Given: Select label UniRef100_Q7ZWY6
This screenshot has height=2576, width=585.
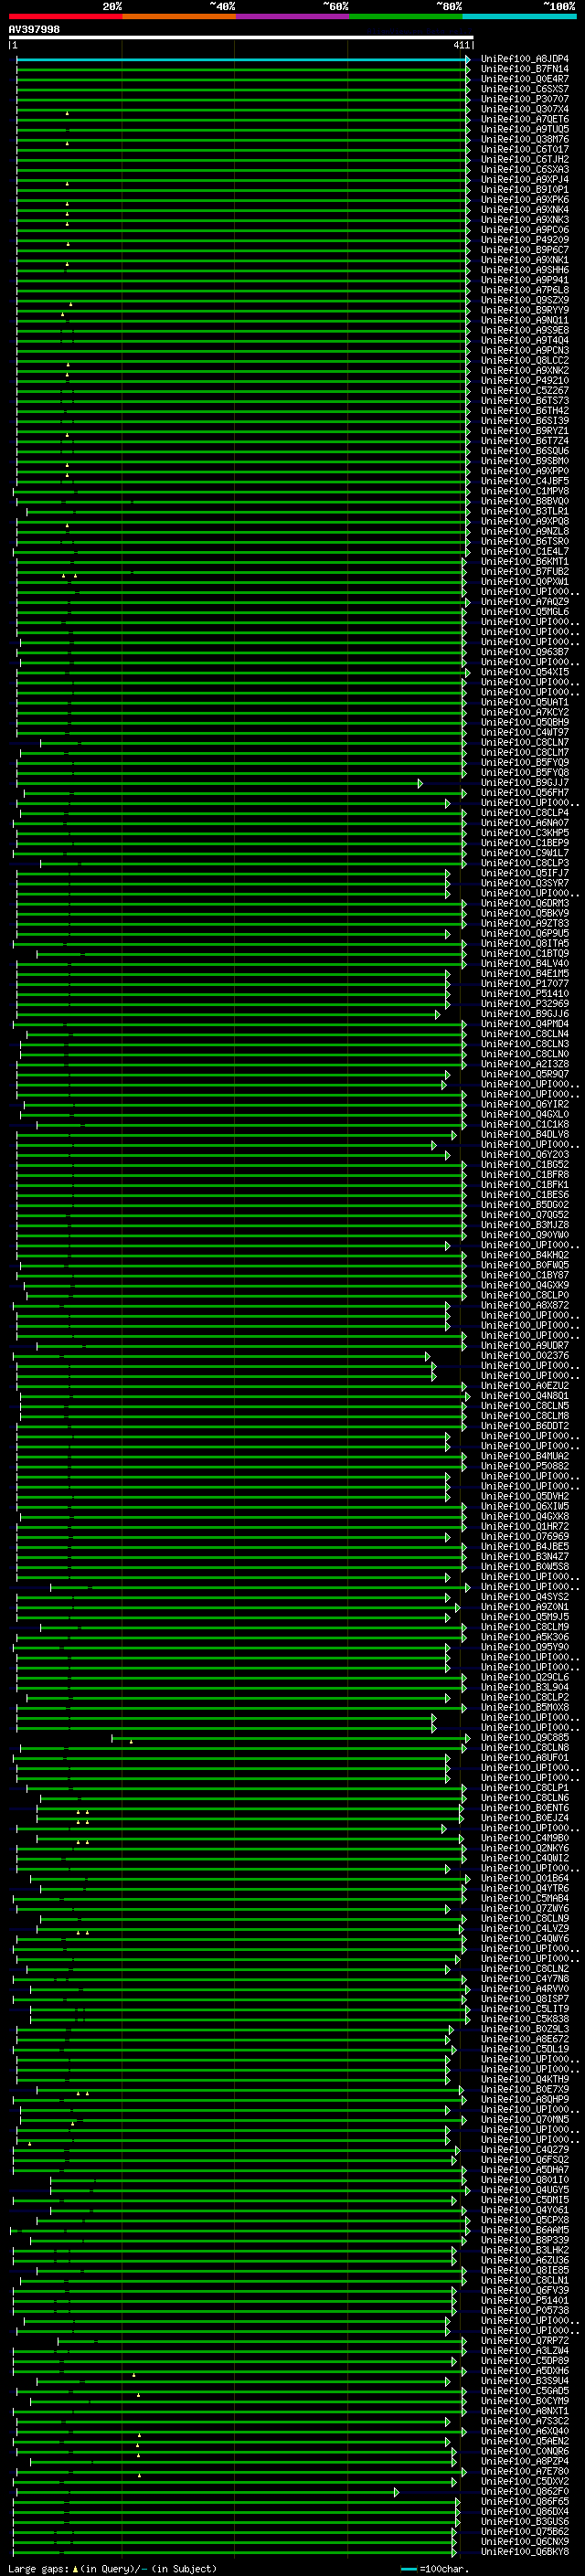Looking at the screenshot, I should 525,1908.
